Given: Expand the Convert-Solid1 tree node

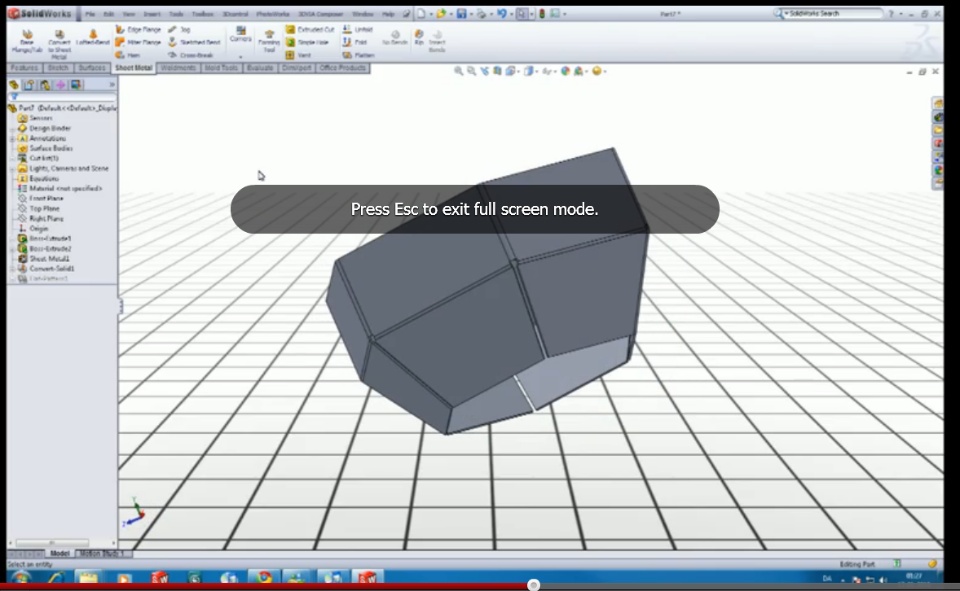Looking at the screenshot, I should [12, 269].
